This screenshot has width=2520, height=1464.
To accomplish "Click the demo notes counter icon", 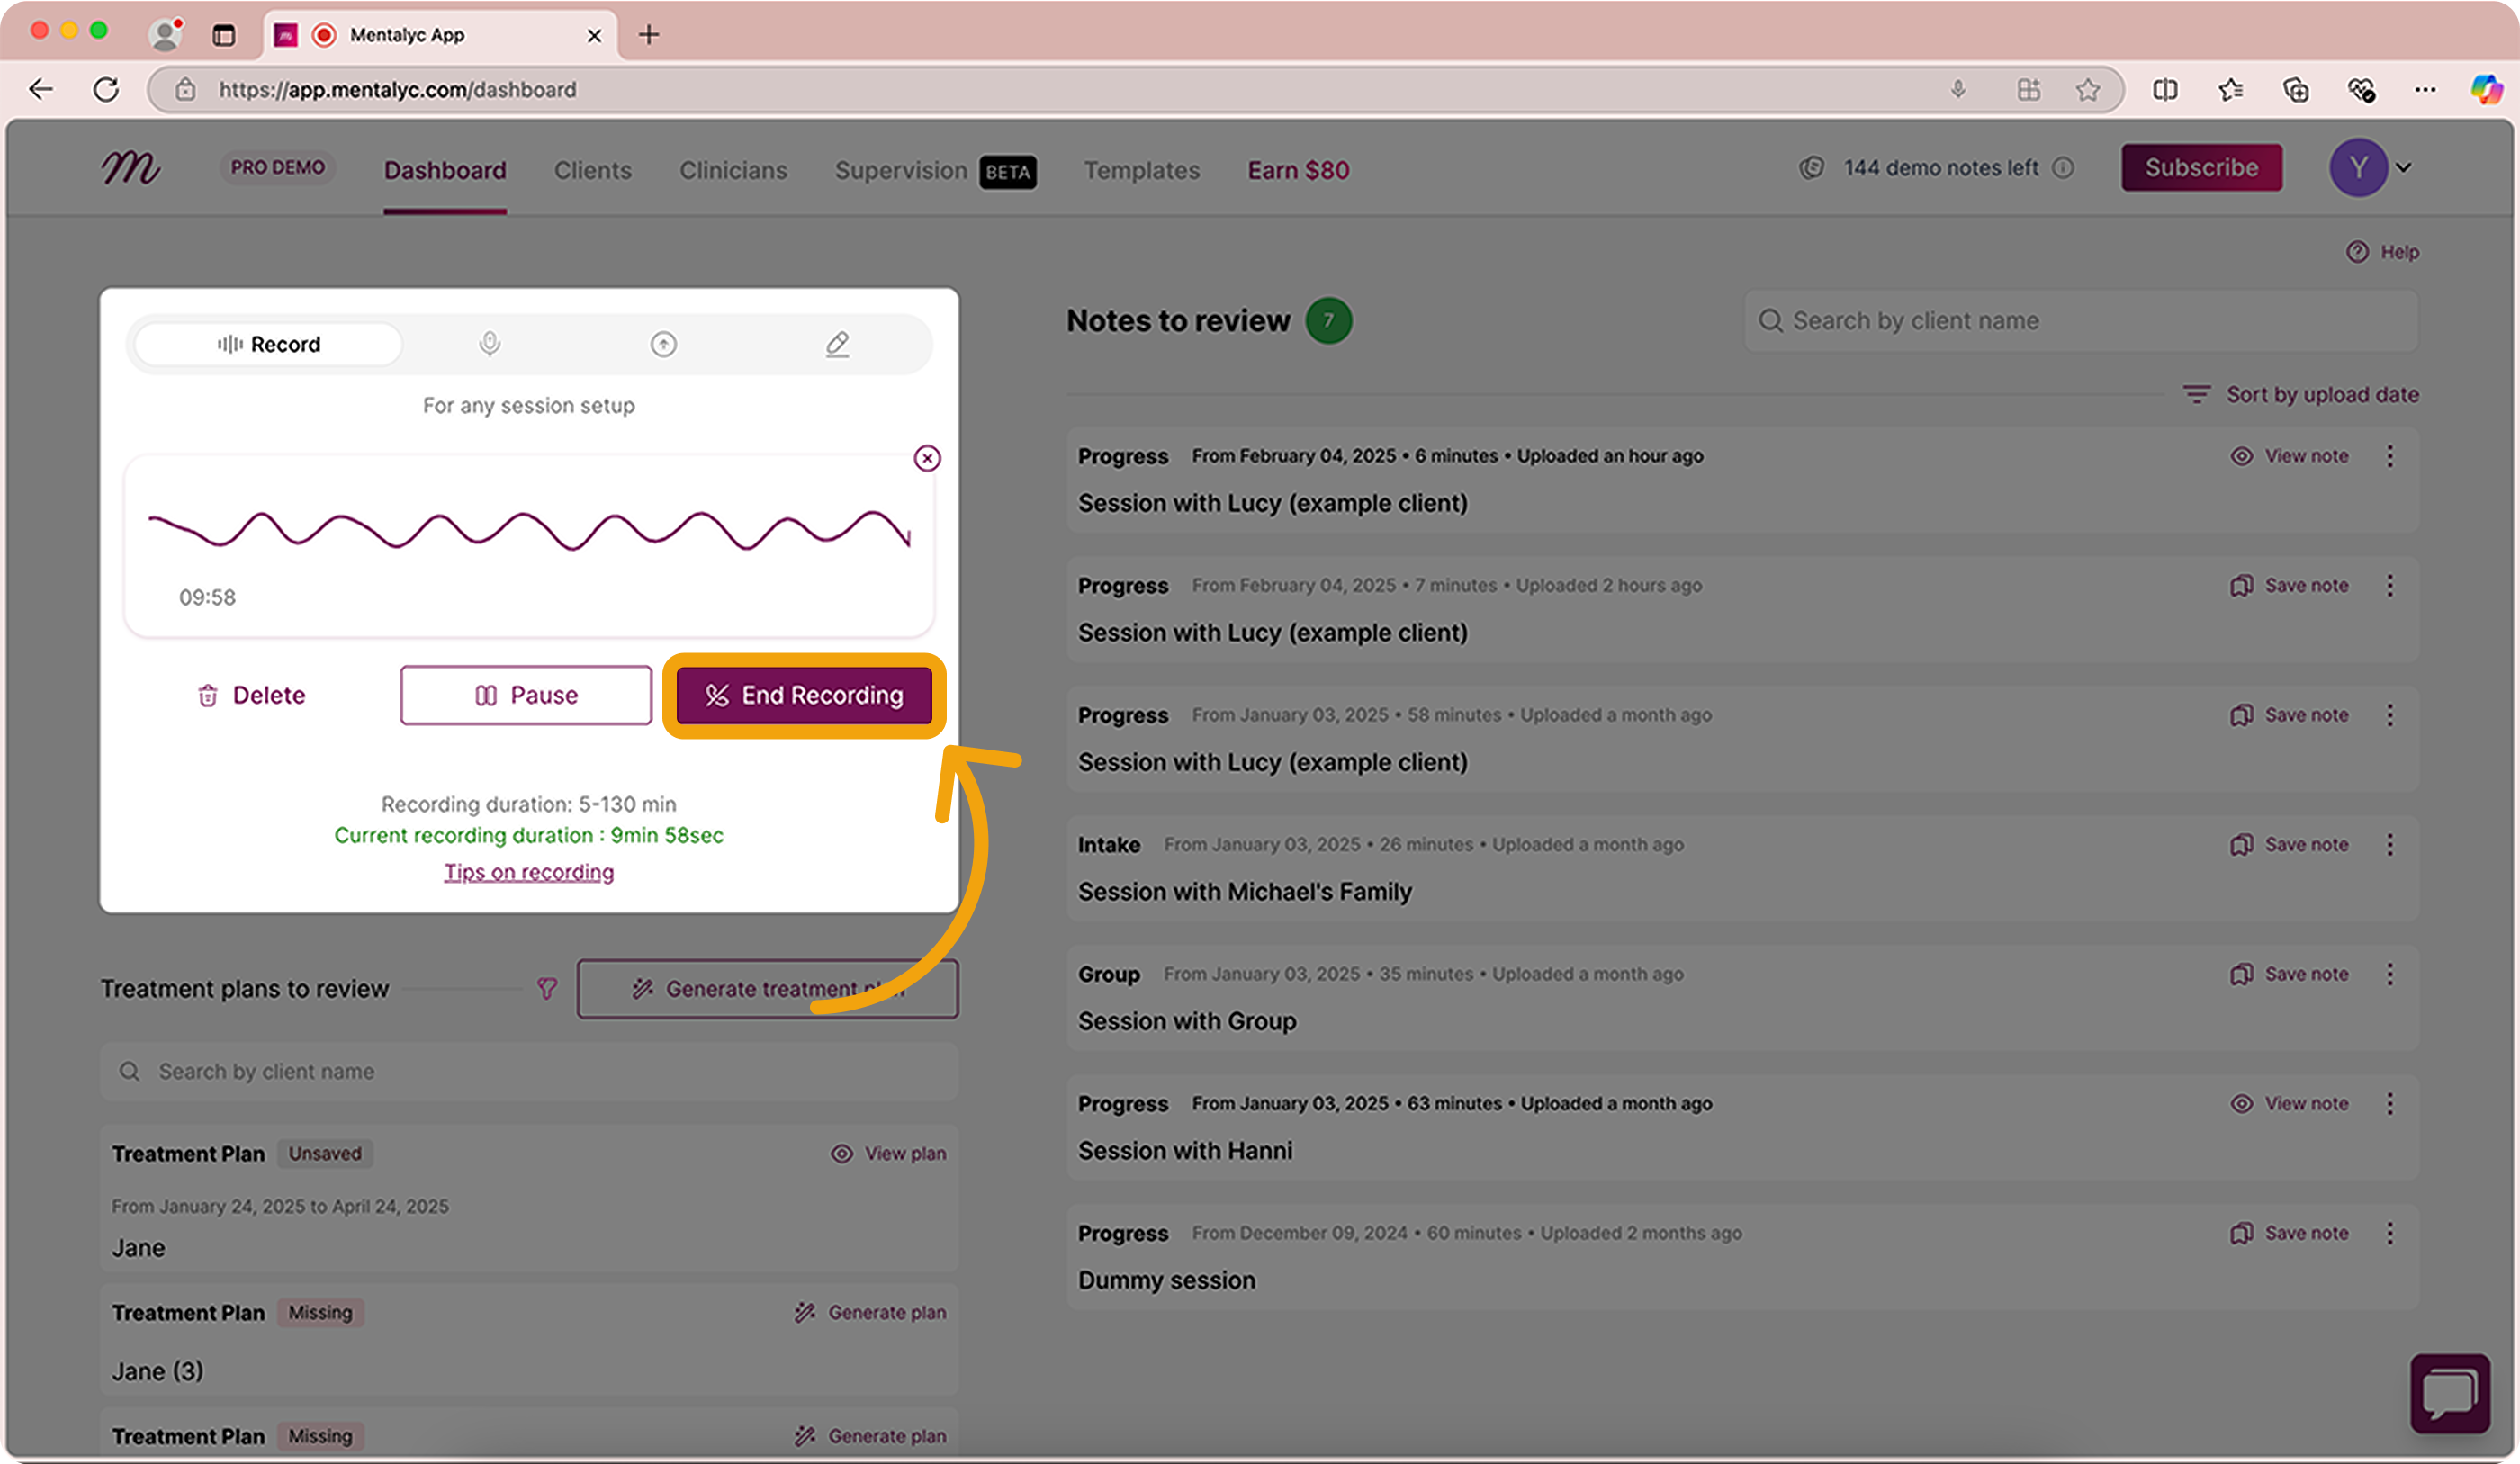I will tap(1812, 168).
